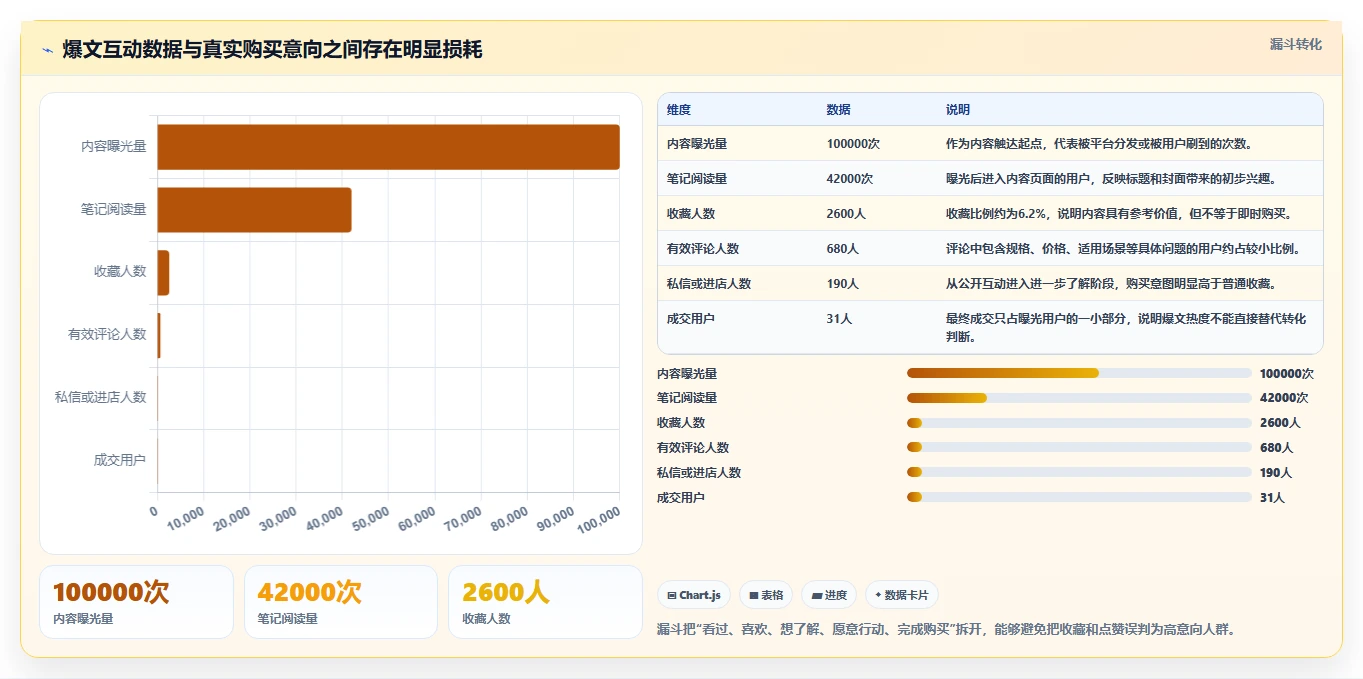Click the 50,000 tick on chart axis
This screenshot has height=679, width=1363.
pyautogui.click(x=370, y=517)
